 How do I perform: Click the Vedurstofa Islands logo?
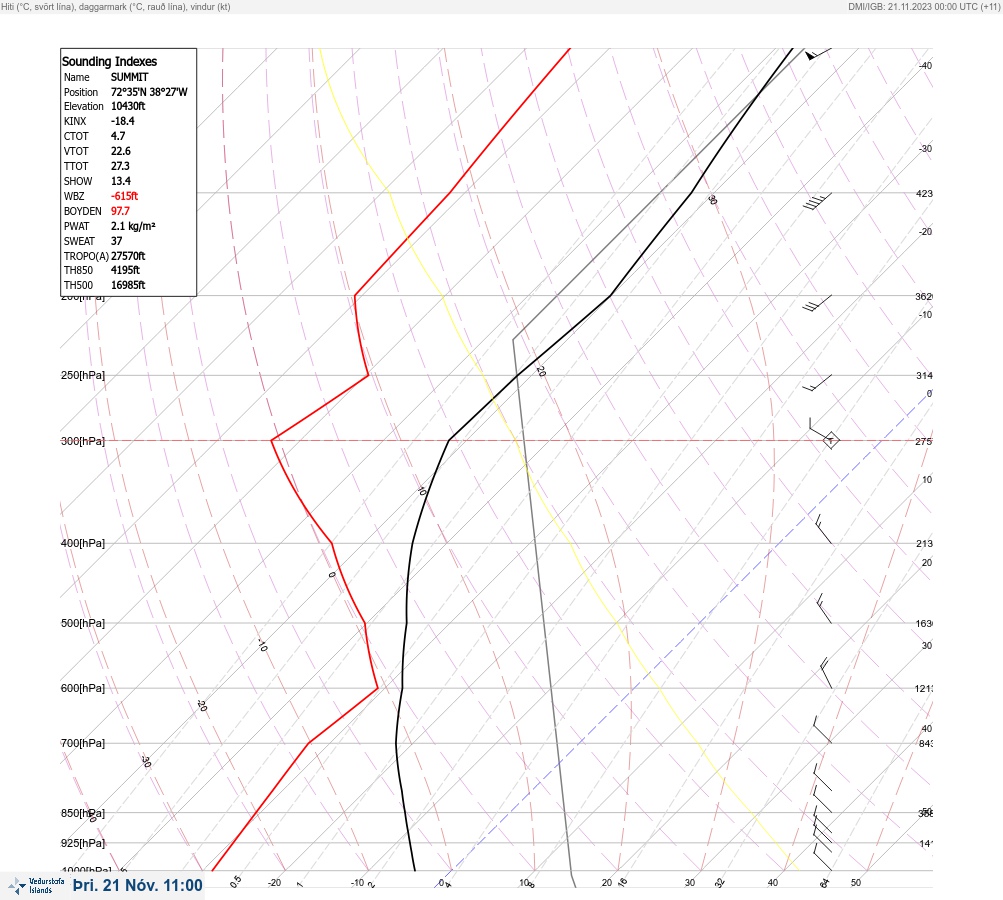pyautogui.click(x=37, y=885)
